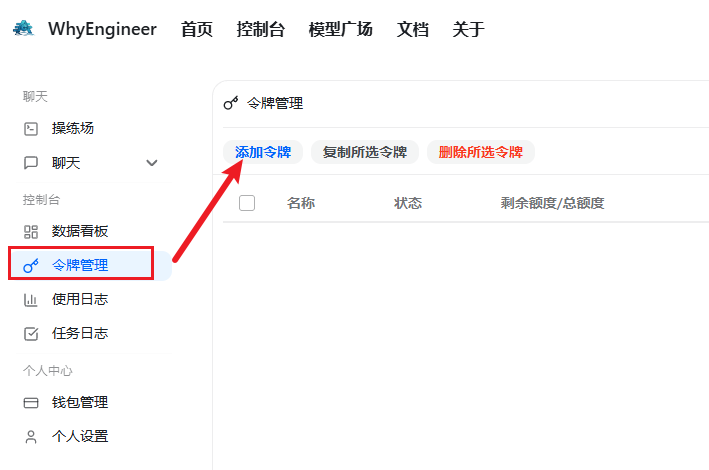Click the 任务日志 checkbox icon

click(x=31, y=334)
